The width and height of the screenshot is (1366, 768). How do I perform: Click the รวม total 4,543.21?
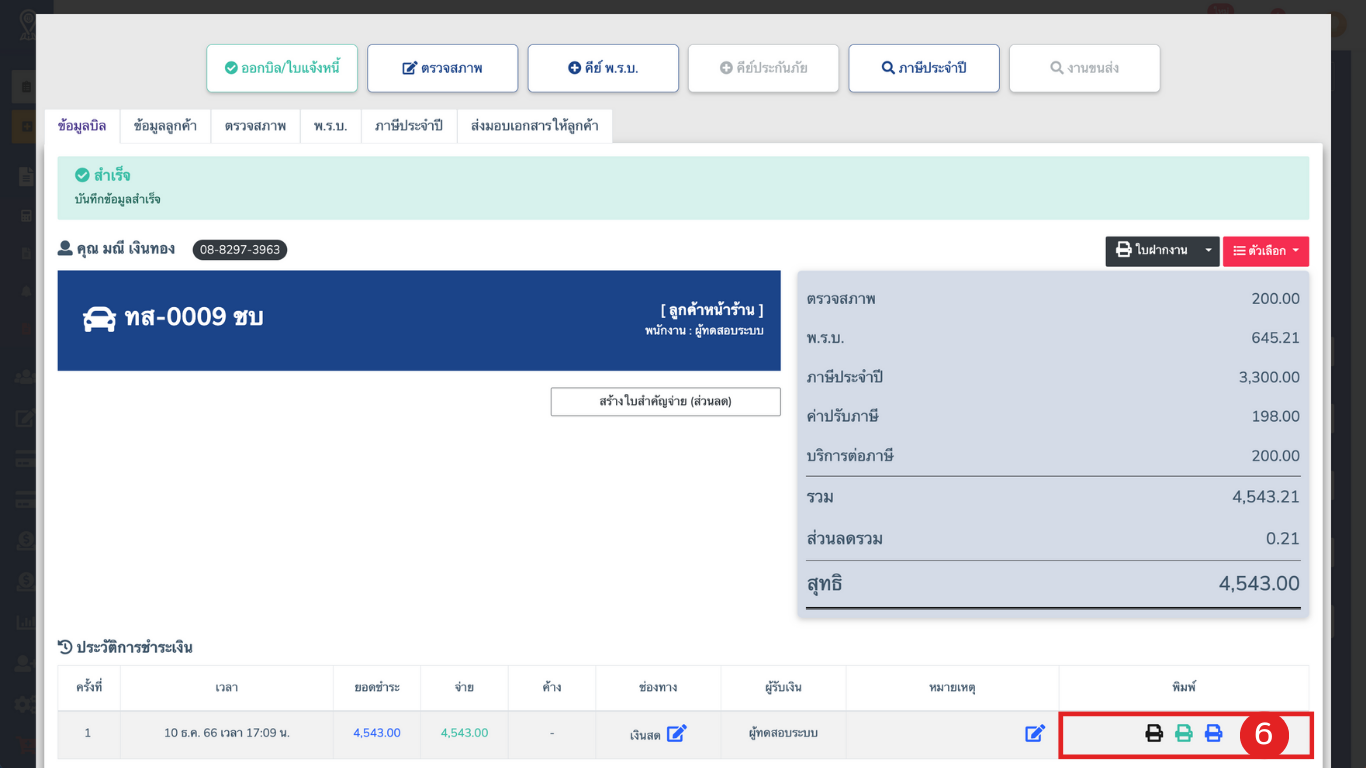1266,497
